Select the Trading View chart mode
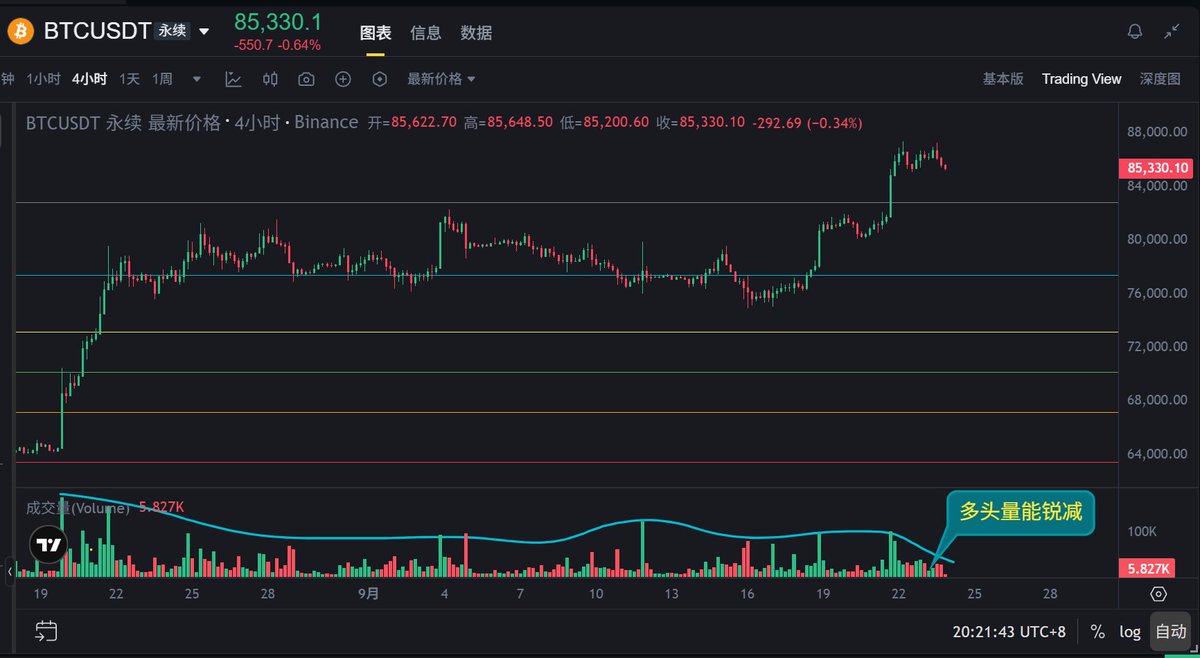Image resolution: width=1200 pixels, height=658 pixels. [x=1081, y=79]
